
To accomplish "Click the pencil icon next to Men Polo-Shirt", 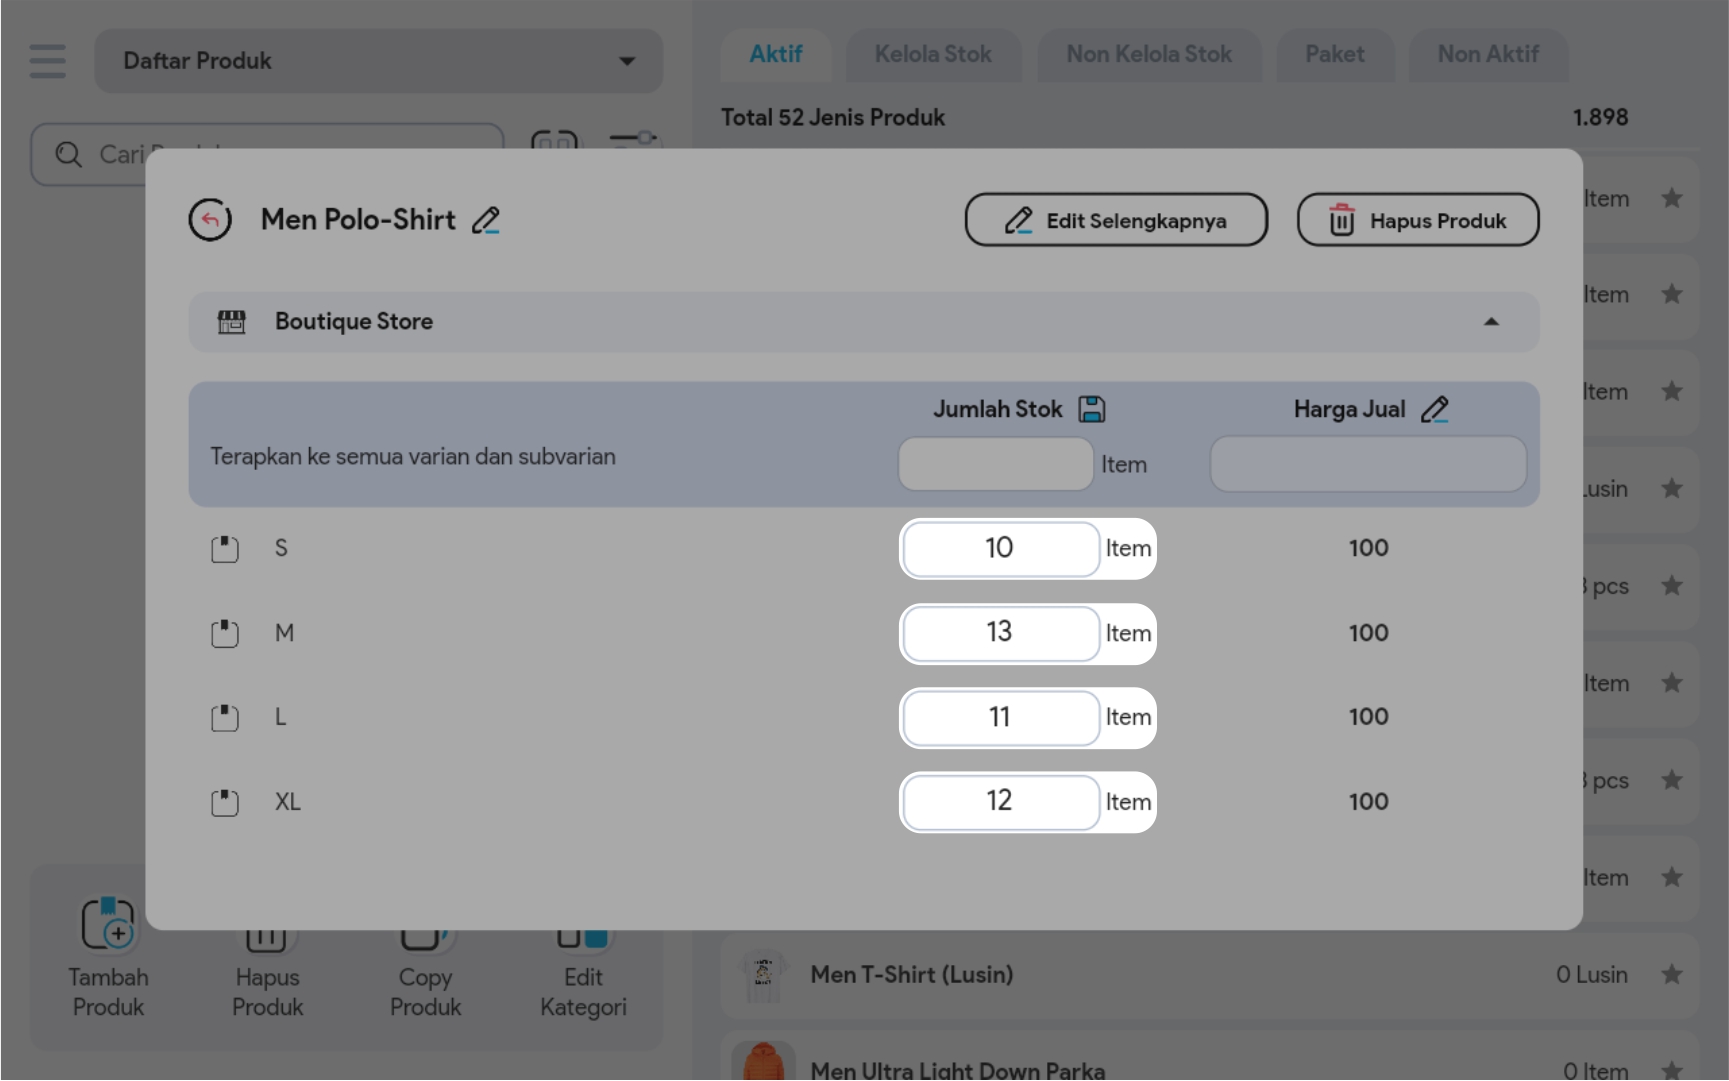I will tap(486, 220).
